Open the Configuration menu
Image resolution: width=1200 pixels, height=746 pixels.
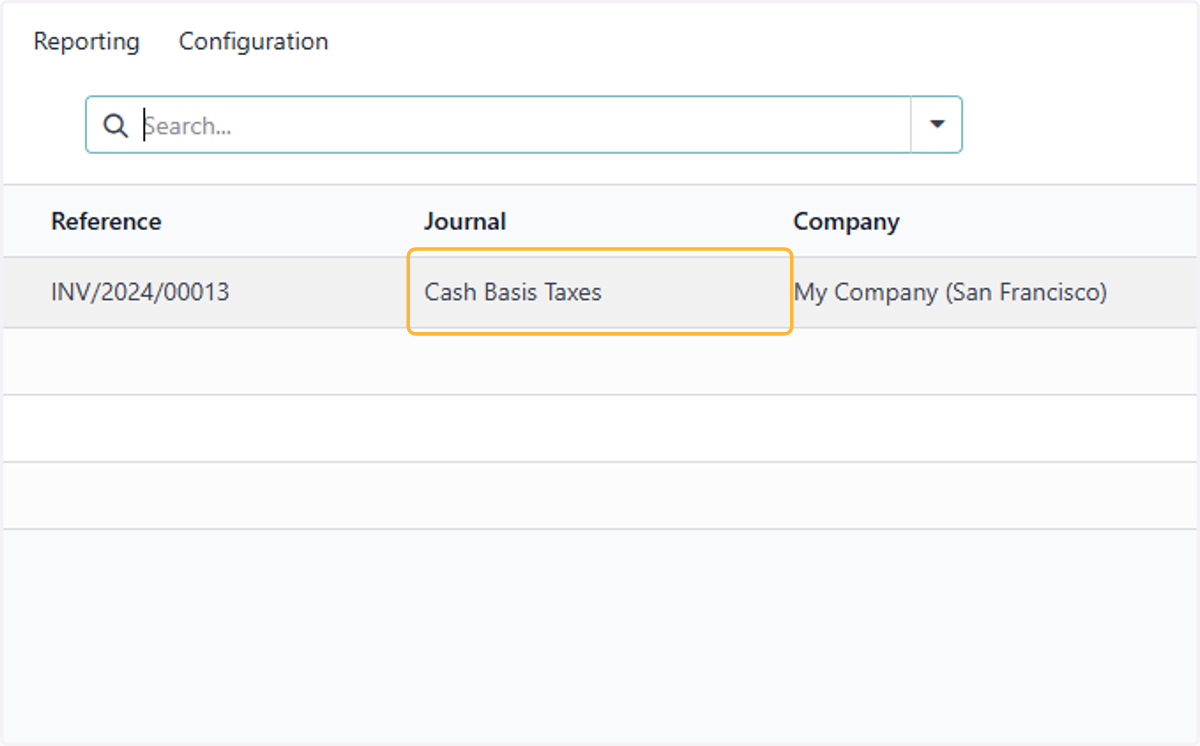coord(253,41)
